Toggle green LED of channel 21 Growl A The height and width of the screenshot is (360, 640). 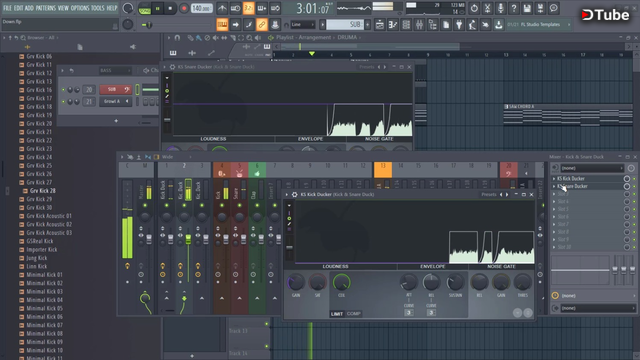point(63,101)
